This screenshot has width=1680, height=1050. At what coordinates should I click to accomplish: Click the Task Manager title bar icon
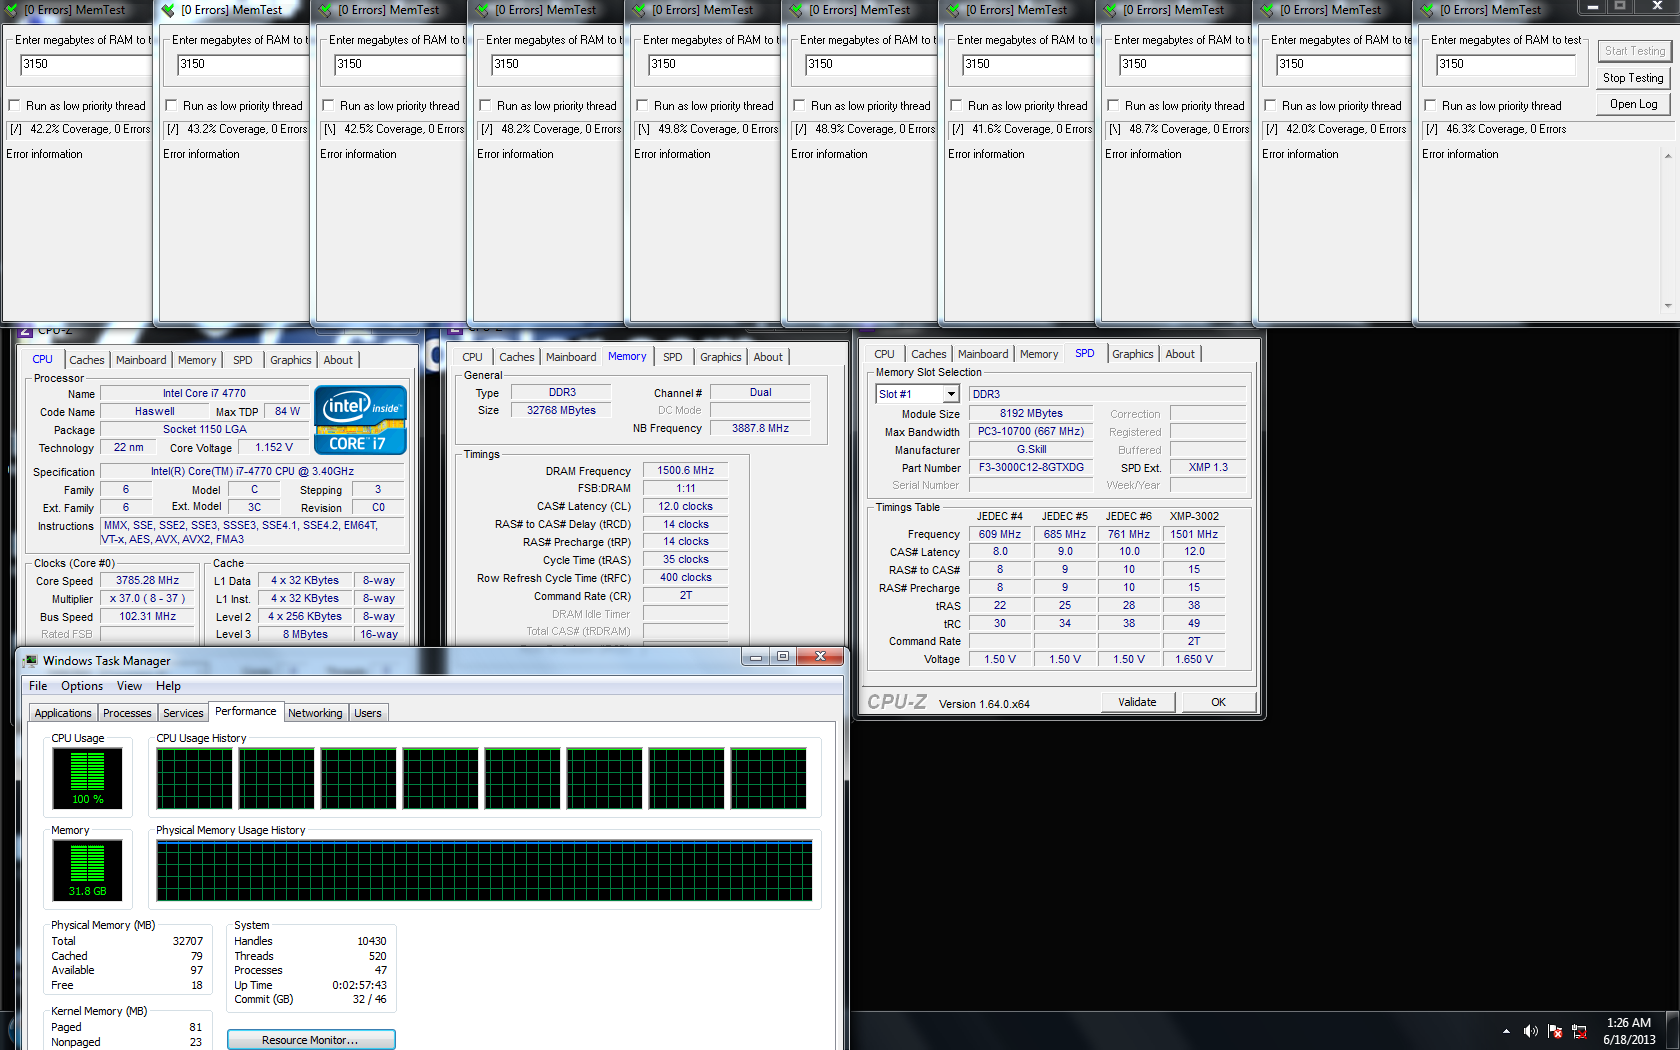30,661
